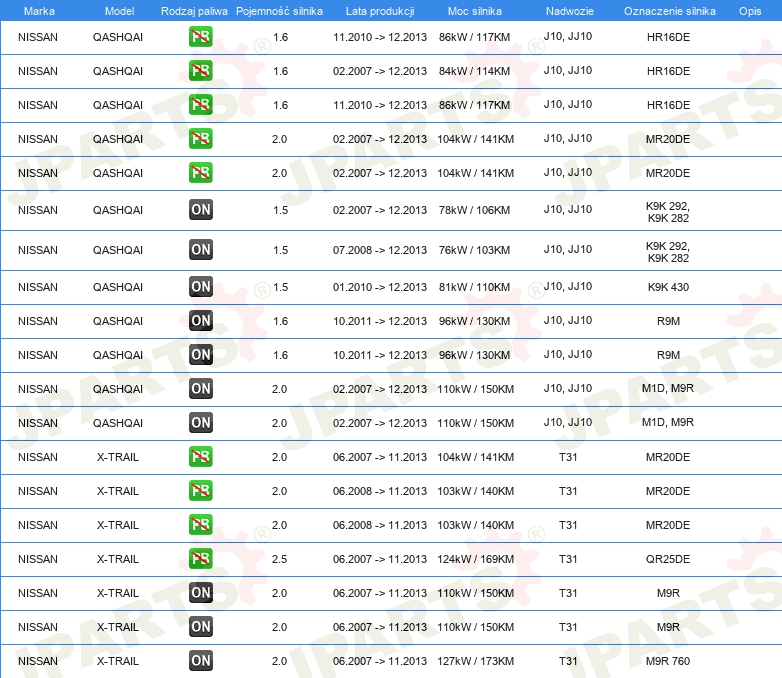Click the Moc silnika column header
This screenshot has height=678, width=782.
(x=475, y=11)
